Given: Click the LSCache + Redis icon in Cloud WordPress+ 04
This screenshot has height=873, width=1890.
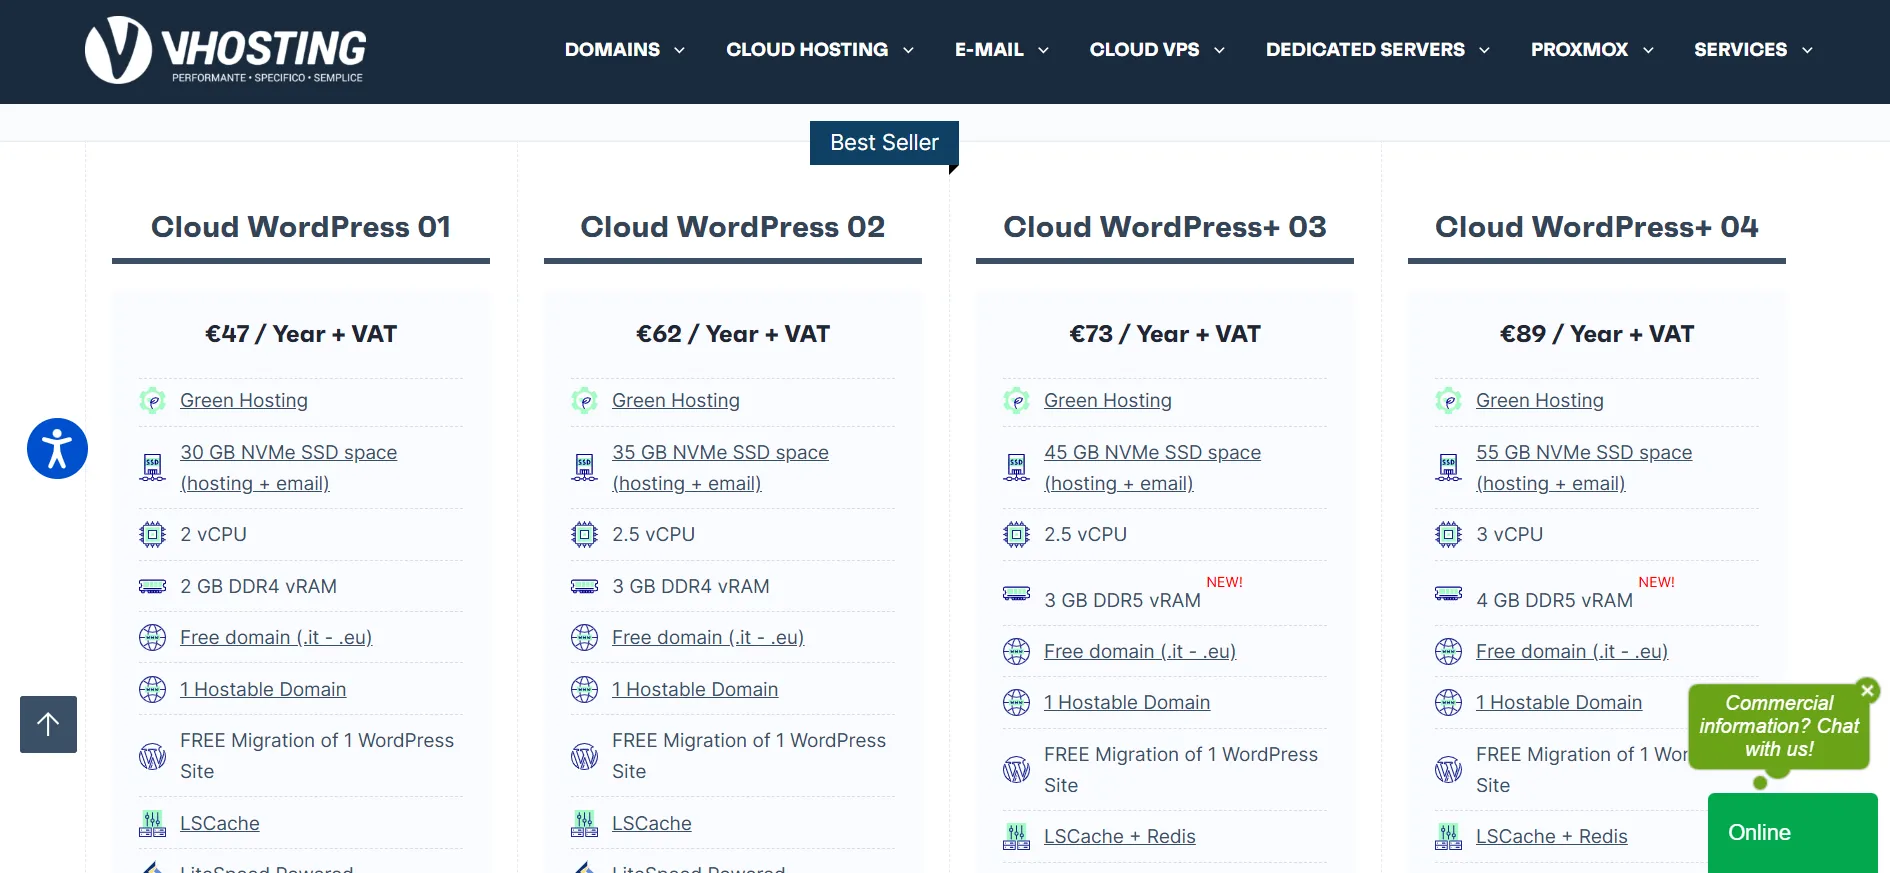Looking at the screenshot, I should pyautogui.click(x=1448, y=836).
